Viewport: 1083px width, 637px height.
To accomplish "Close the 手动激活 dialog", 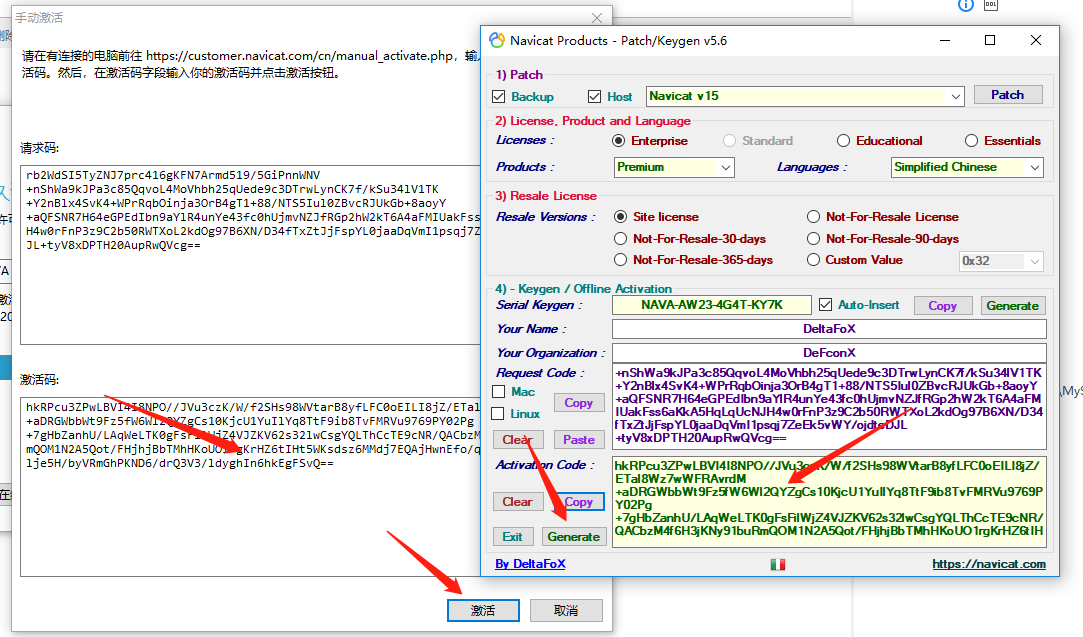I will [597, 18].
